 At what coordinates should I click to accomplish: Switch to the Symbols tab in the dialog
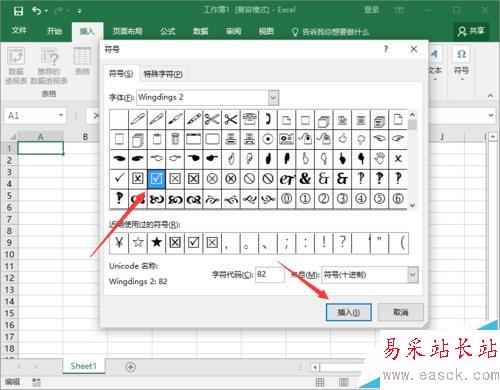click(121, 74)
